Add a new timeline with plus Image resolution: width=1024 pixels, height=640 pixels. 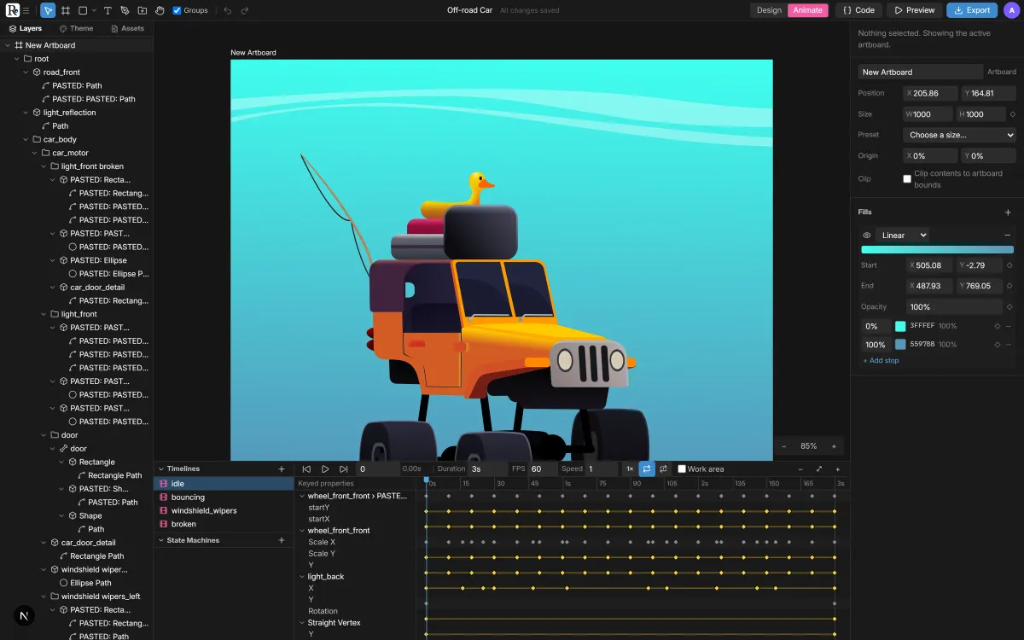click(281, 469)
